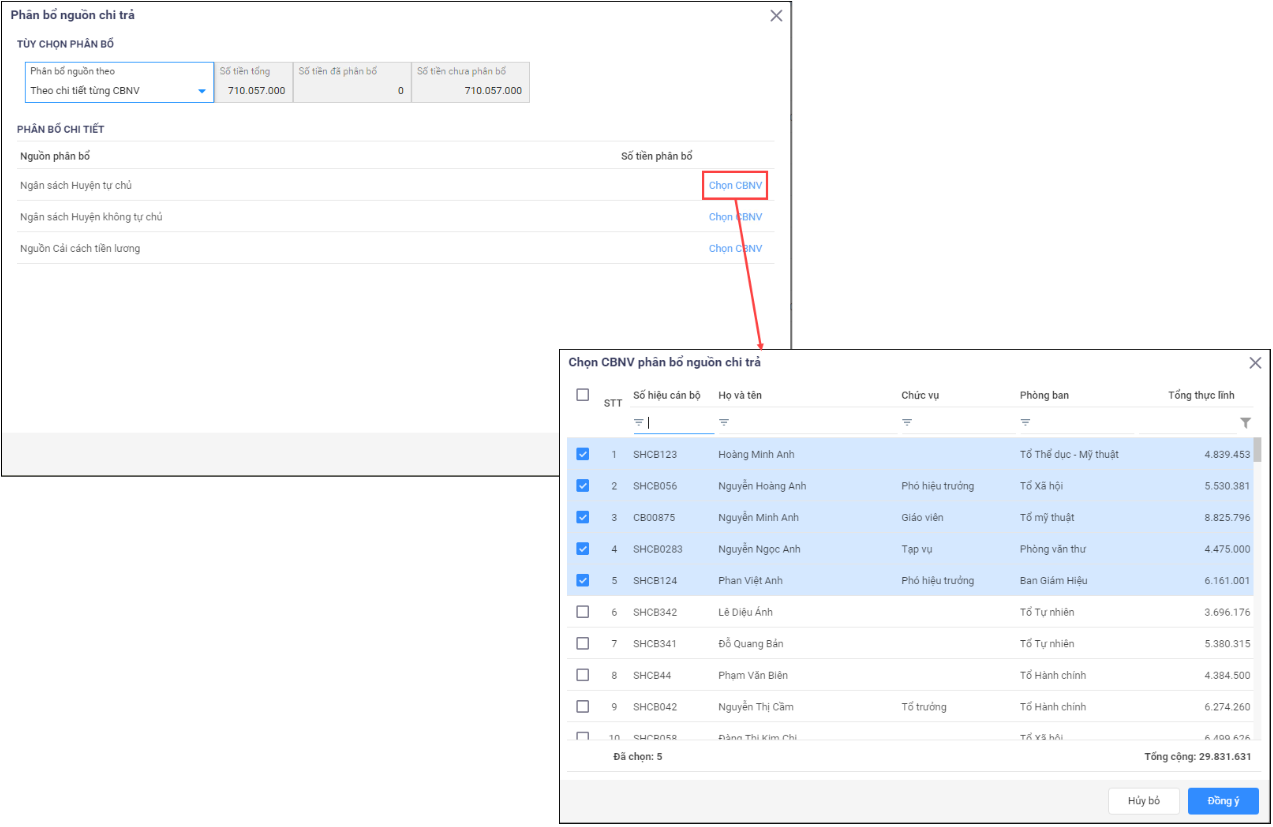1273x827 pixels.
Task: Close the Phân bổ nguồn chi trả dialog
Action: pyautogui.click(x=776, y=16)
